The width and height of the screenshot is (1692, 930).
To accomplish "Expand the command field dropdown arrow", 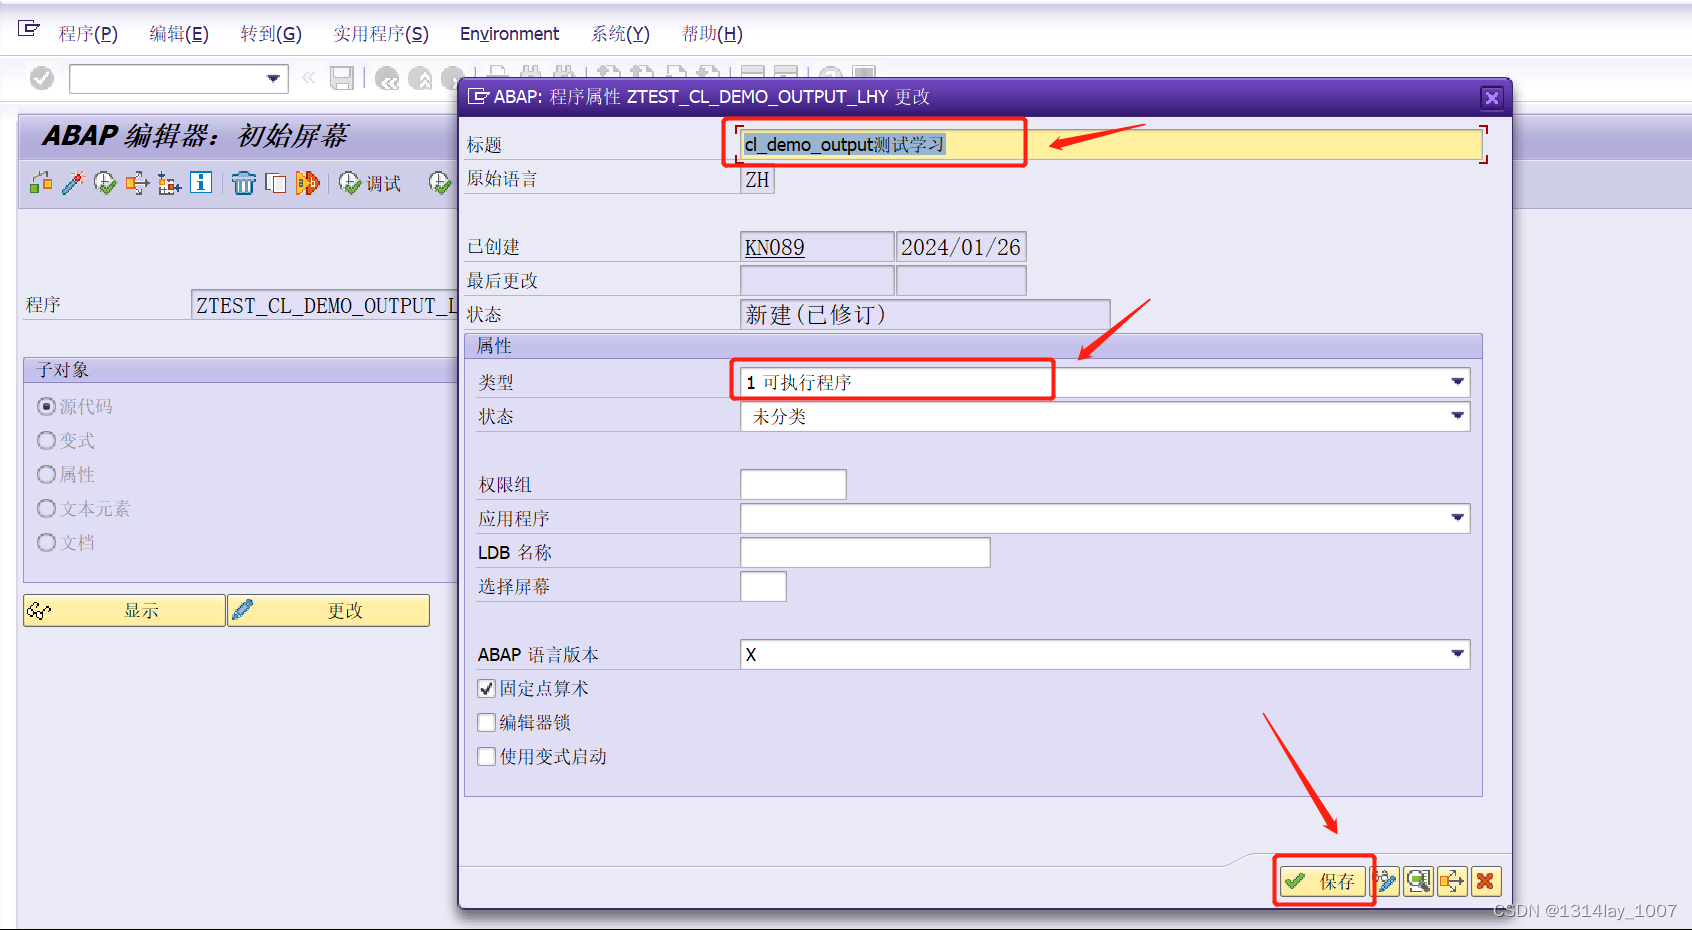I will click(271, 78).
